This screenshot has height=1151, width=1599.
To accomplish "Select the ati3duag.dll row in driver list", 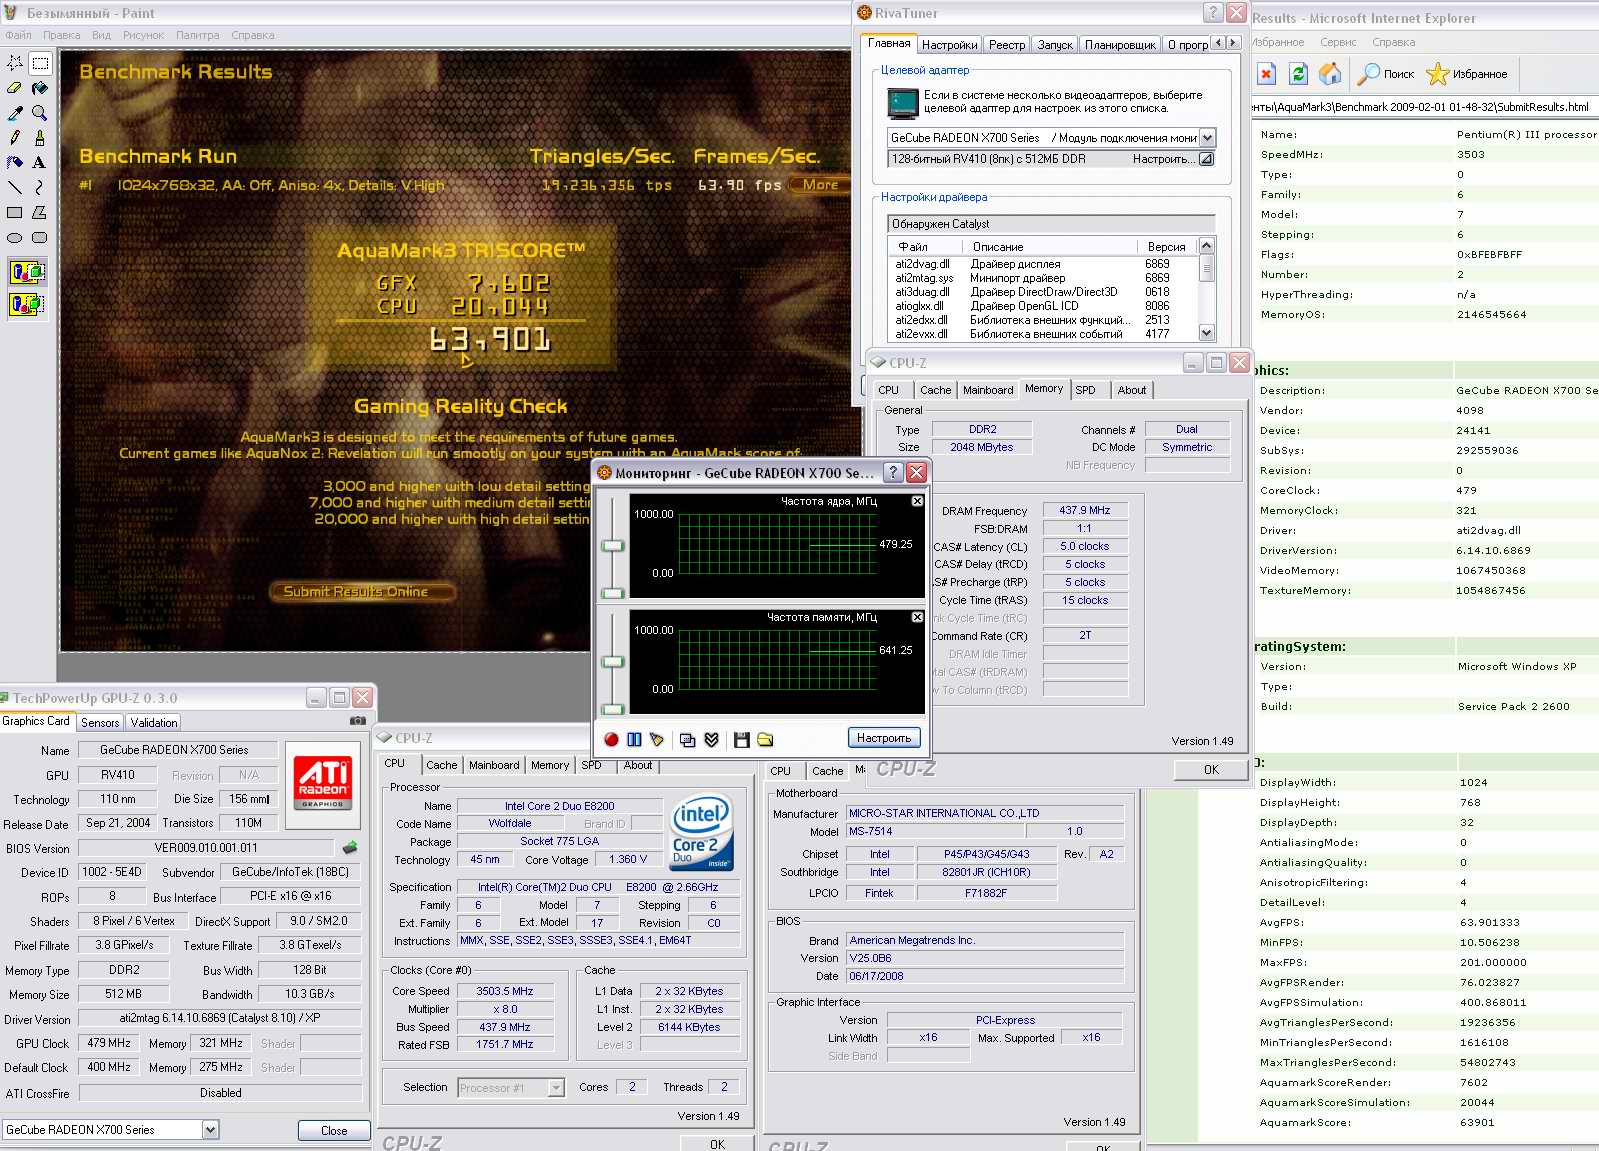I will click(x=1040, y=292).
